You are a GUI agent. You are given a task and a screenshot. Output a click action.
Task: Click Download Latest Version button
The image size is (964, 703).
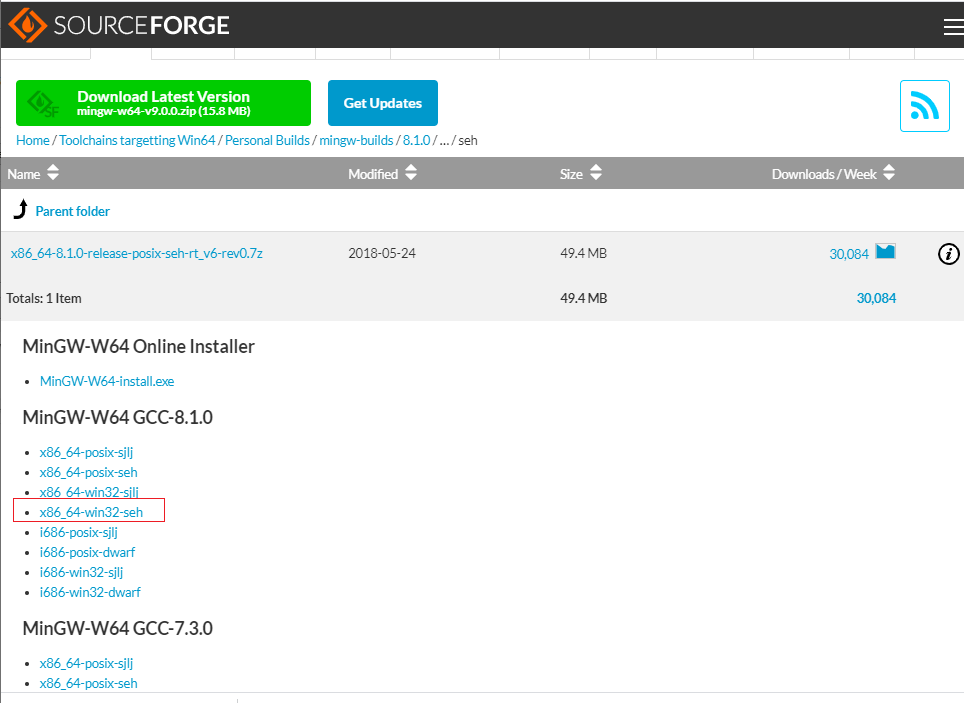coord(163,103)
